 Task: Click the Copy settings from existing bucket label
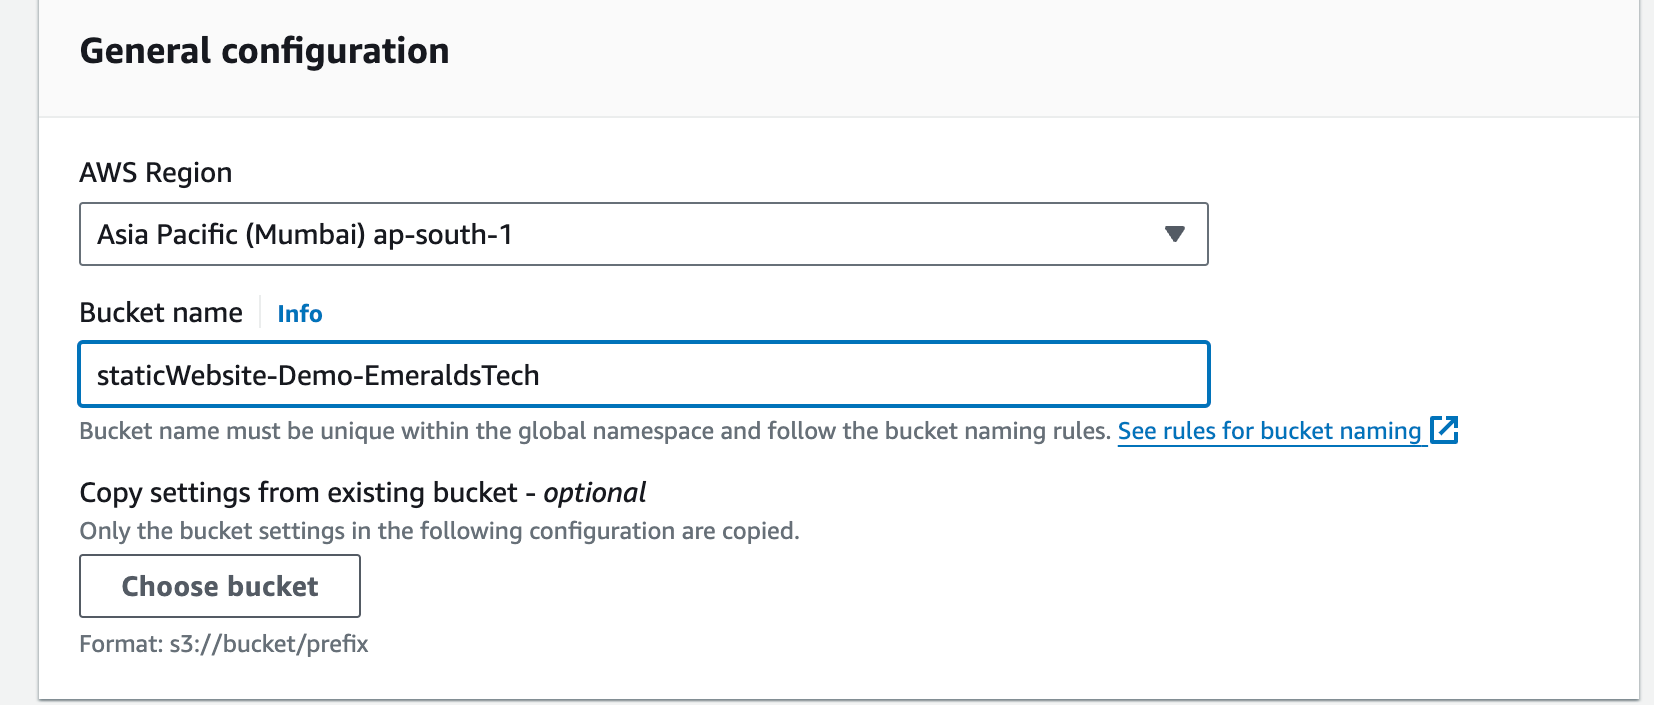pos(298,493)
